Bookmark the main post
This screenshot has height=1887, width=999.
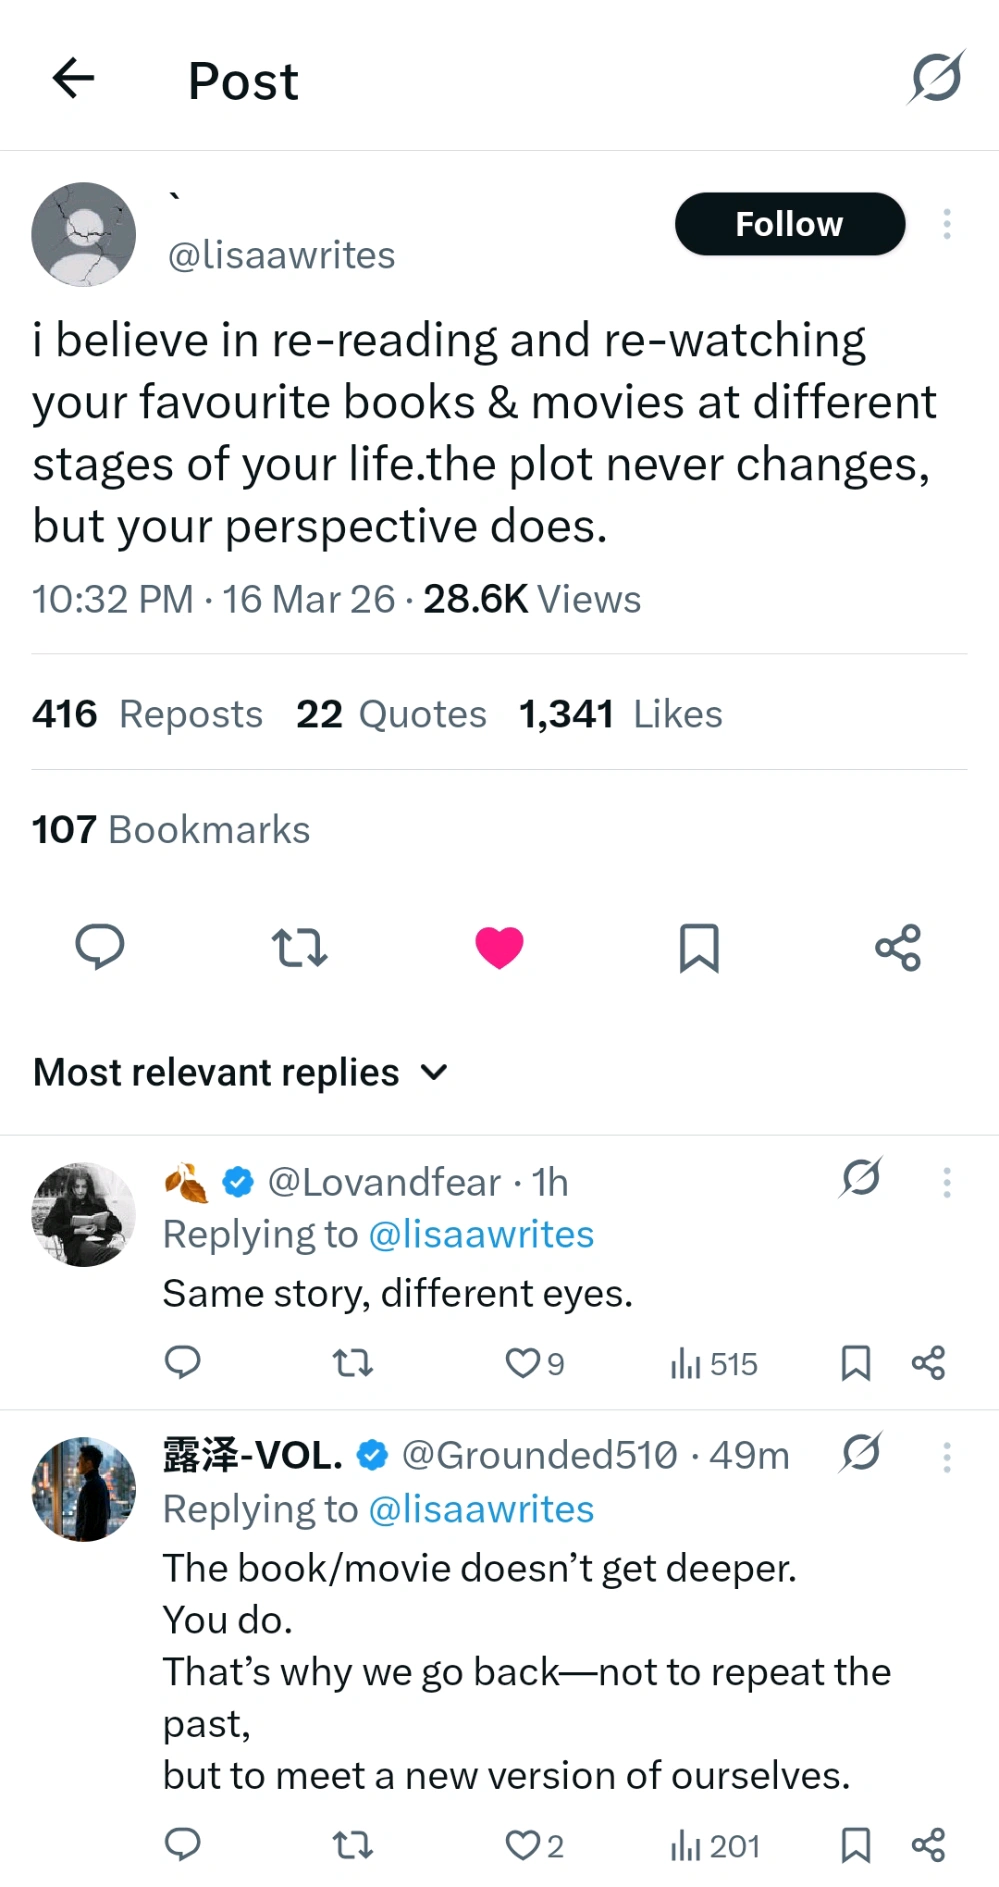[x=699, y=947]
